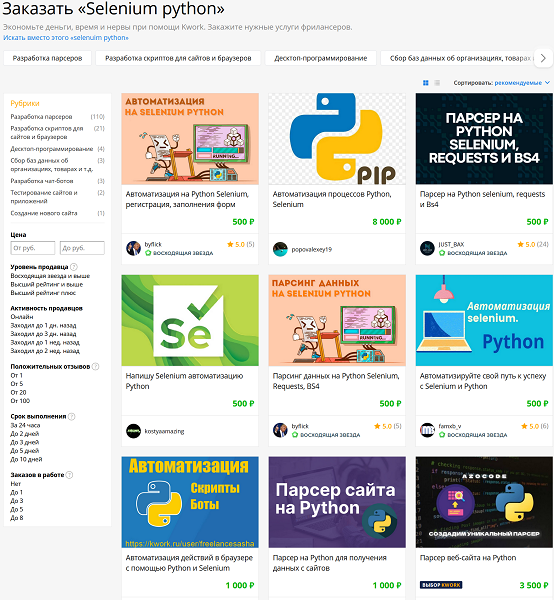
Task: Open the Сортировать рекомендуемые dropdown
Action: [522, 83]
